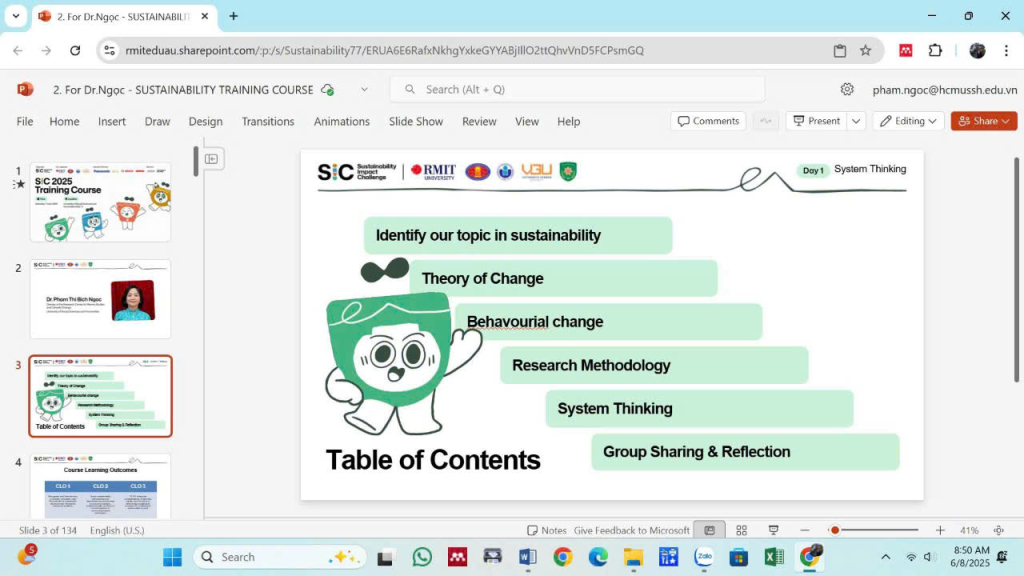Start slideshow from status bar icon
The image size is (1024, 576).
773,530
